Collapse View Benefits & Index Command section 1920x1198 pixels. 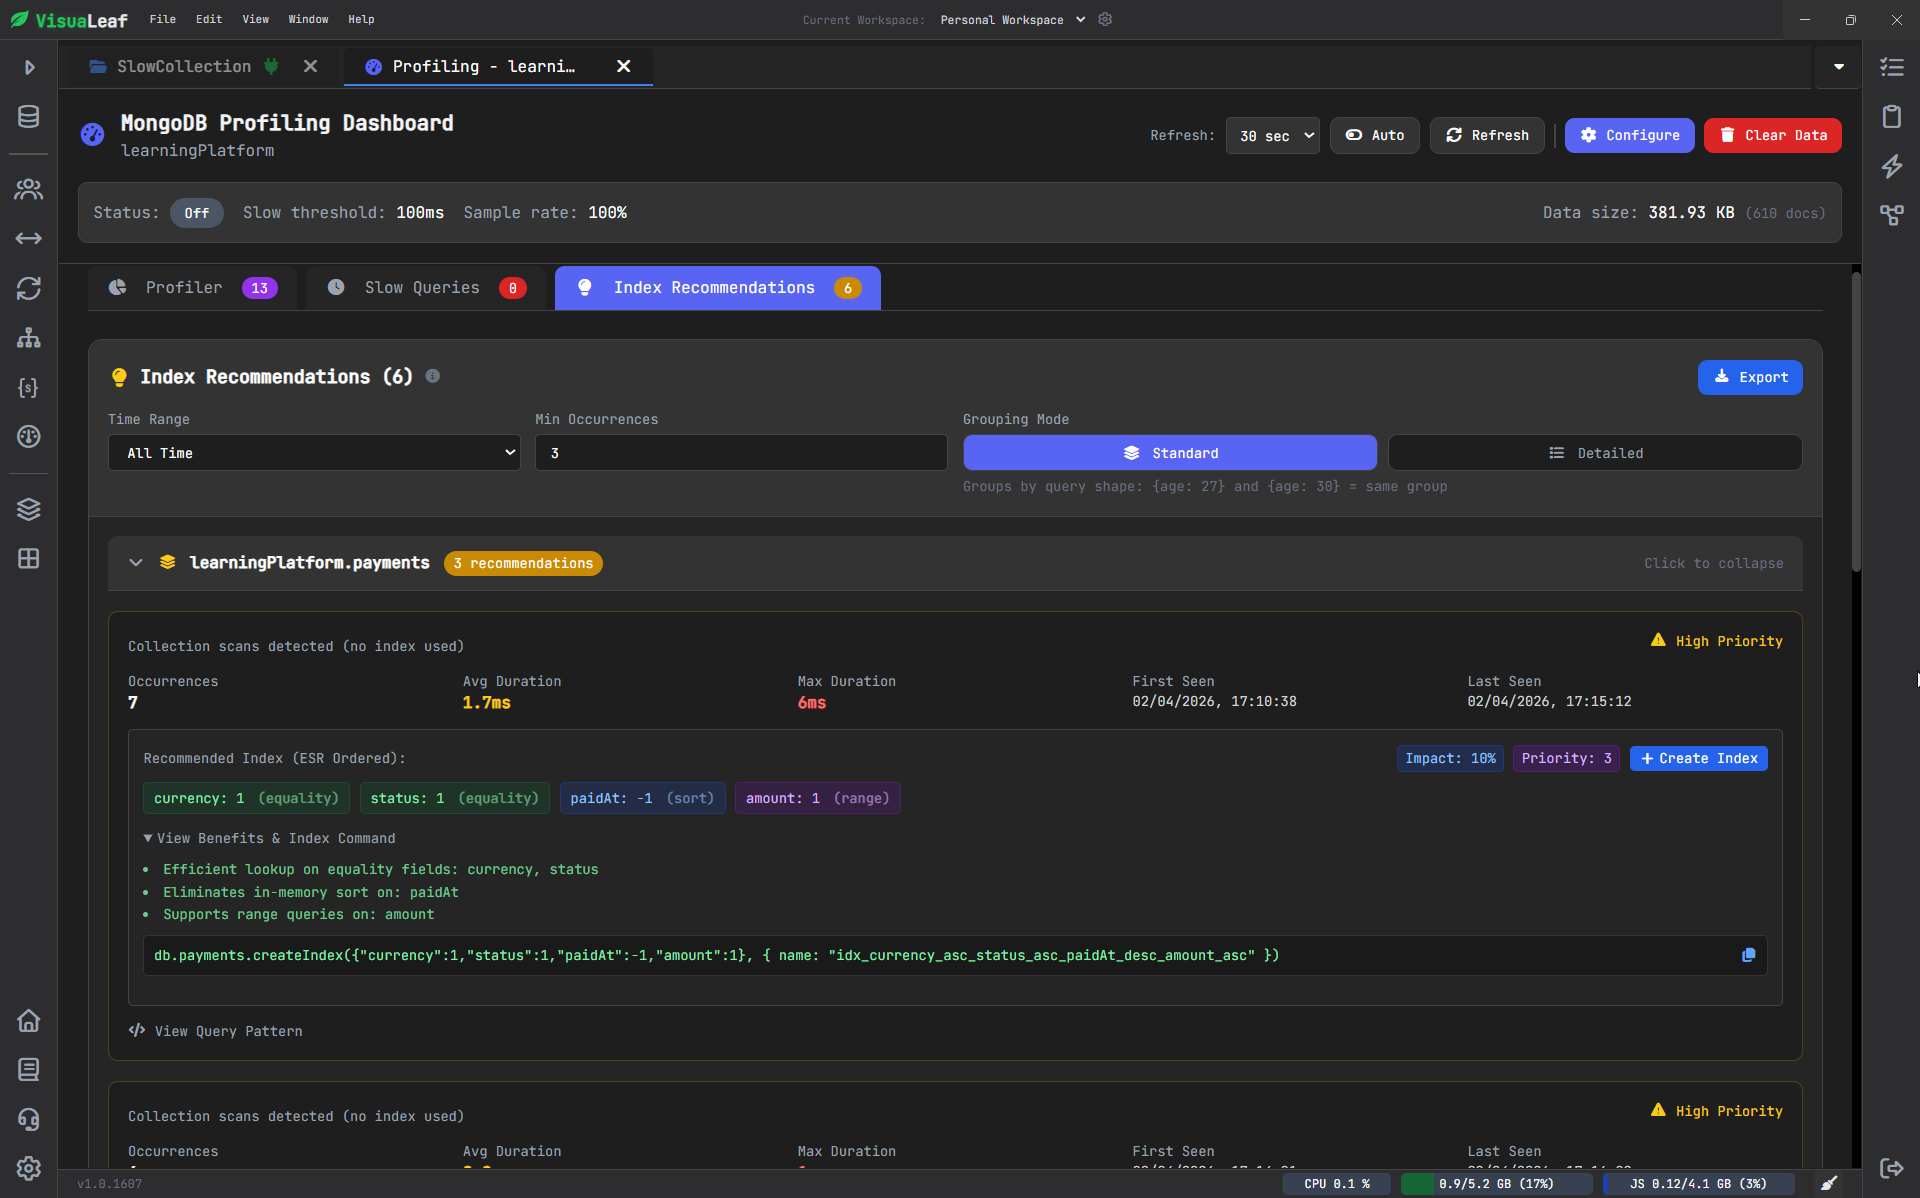tap(269, 838)
